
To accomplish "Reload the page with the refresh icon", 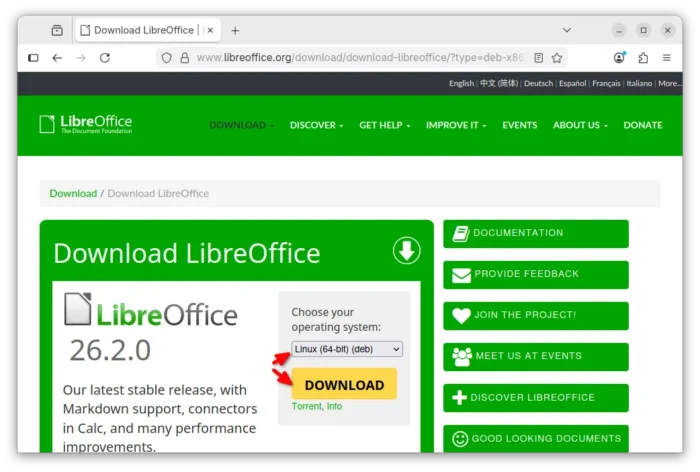I will 105,58.
